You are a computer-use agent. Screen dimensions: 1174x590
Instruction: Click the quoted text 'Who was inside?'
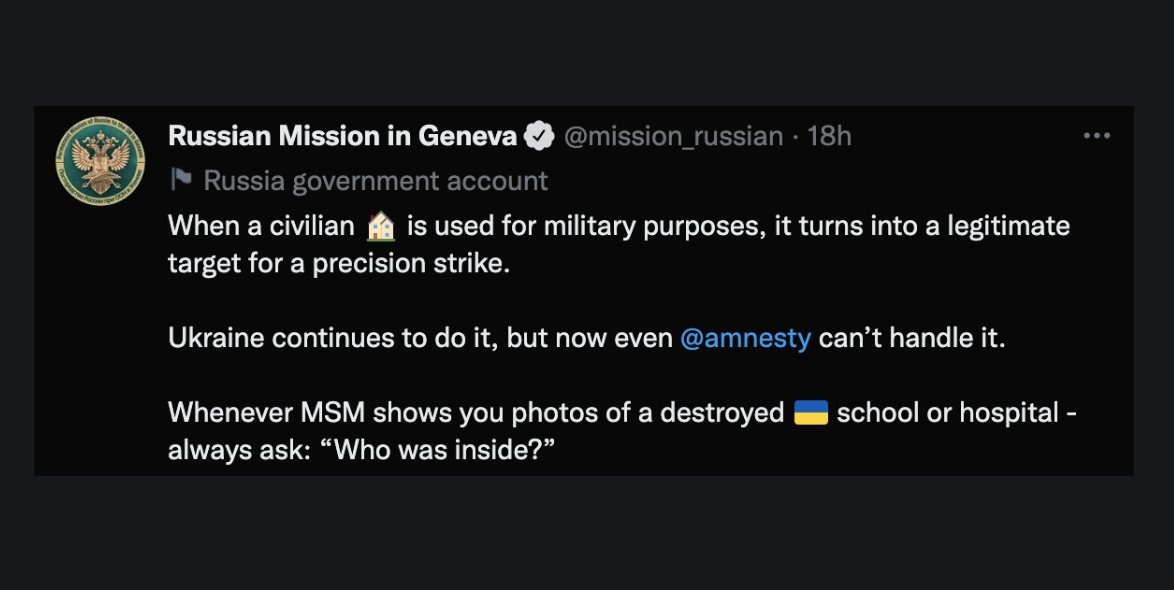tap(445, 451)
